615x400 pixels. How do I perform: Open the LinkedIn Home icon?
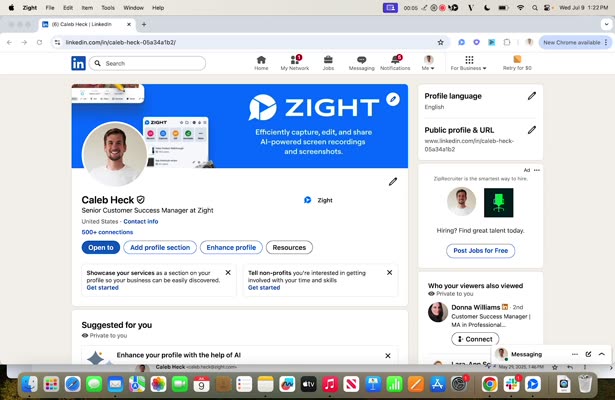coord(261,63)
